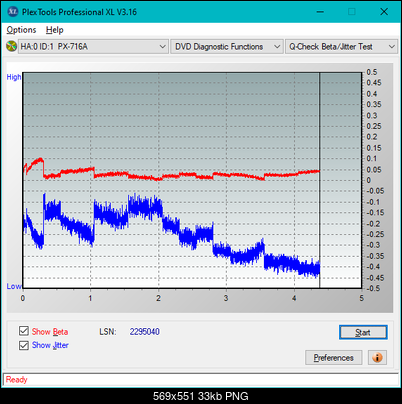The width and height of the screenshot is (402, 404).
Task: Open the DVD Diagnostic Functions dropdown
Action: coord(227,47)
